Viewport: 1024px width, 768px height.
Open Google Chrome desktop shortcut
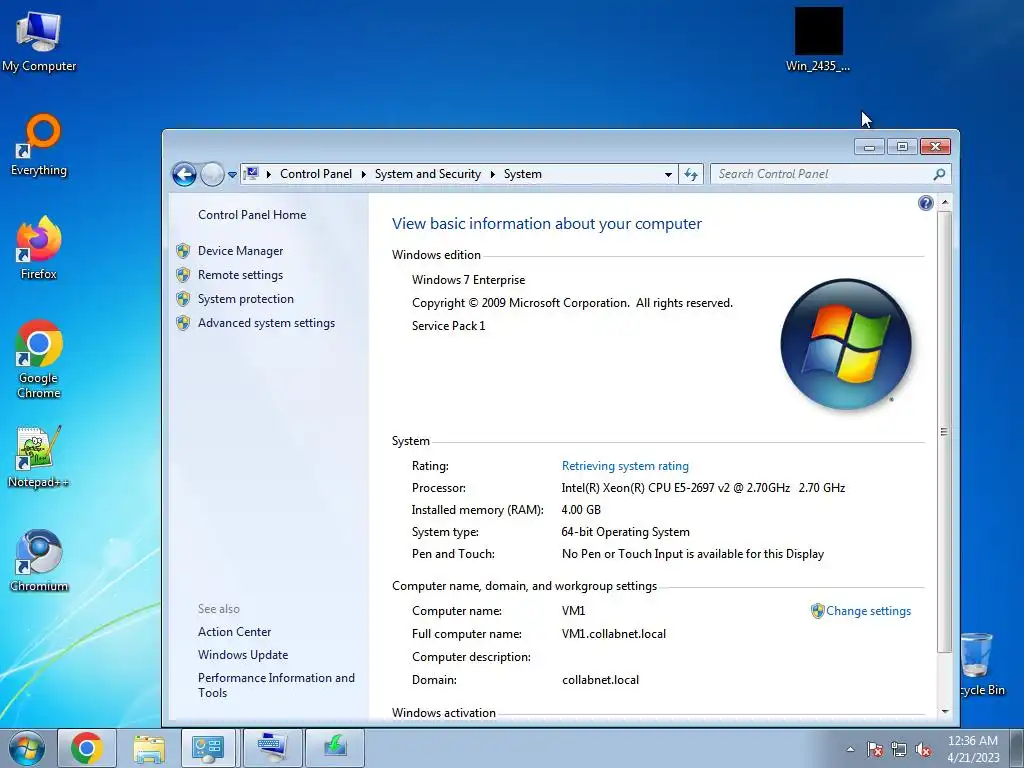click(x=39, y=359)
